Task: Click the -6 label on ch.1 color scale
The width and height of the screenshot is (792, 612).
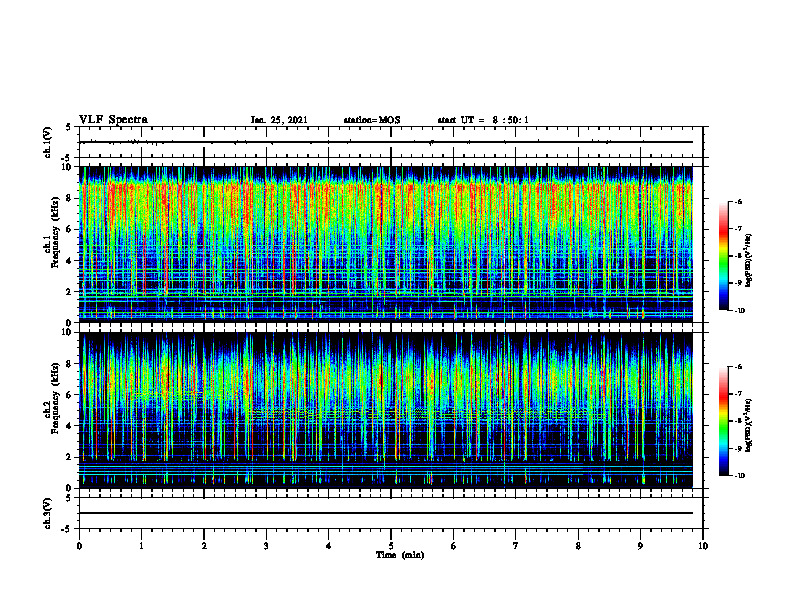Action: (x=737, y=202)
